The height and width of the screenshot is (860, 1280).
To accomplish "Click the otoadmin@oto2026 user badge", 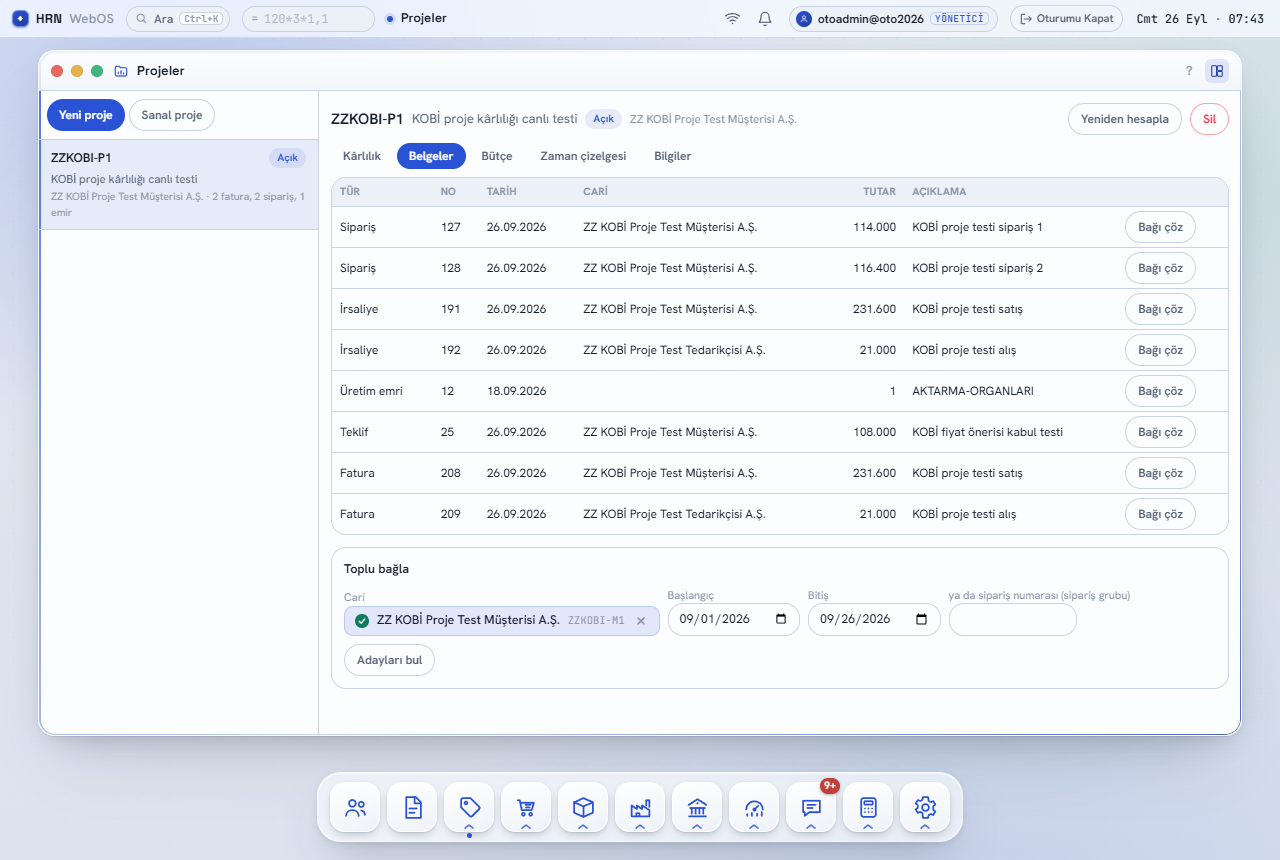I will point(893,18).
